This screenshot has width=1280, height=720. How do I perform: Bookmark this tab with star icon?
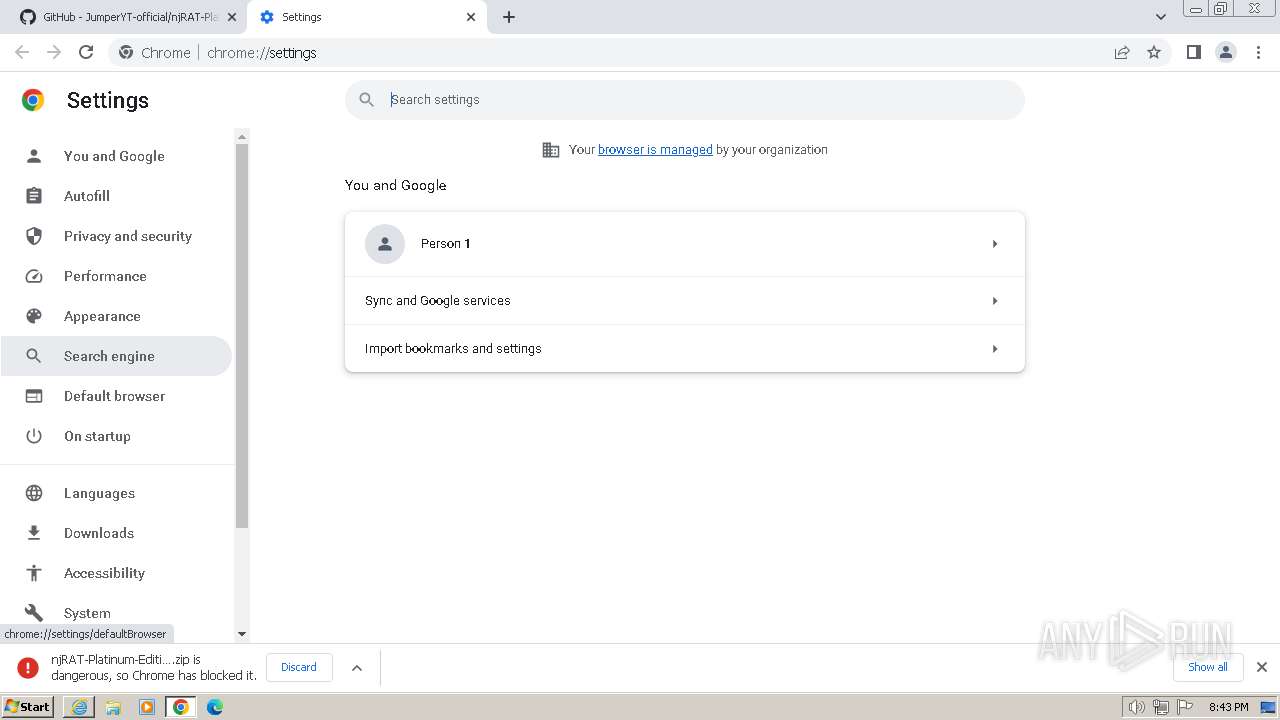[1154, 52]
